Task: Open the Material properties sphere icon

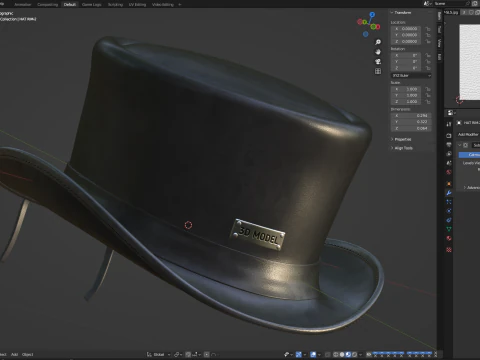Action: pos(449,238)
